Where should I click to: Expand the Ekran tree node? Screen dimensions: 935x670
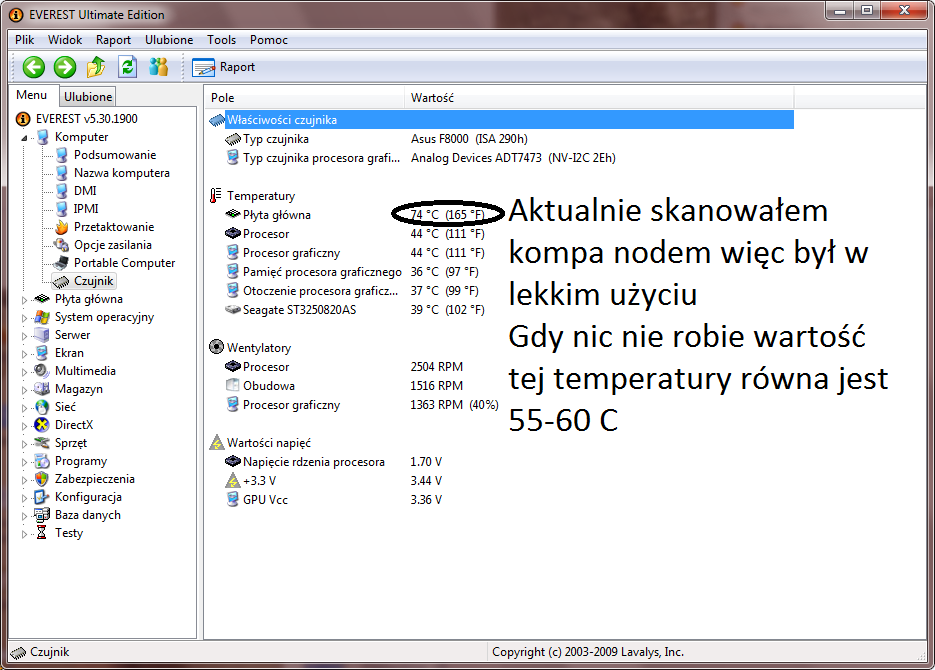(24, 353)
